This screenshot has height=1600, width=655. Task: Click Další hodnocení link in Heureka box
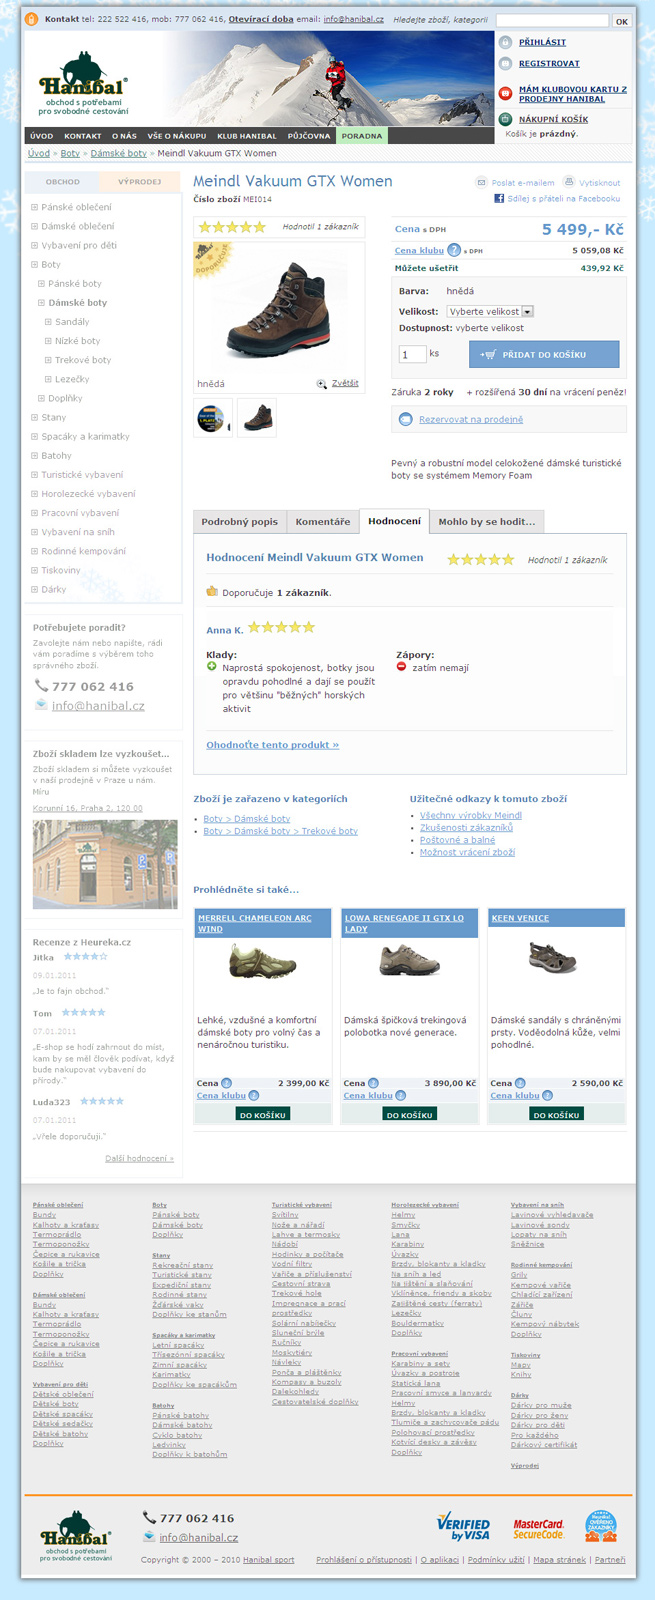pos(140,1158)
